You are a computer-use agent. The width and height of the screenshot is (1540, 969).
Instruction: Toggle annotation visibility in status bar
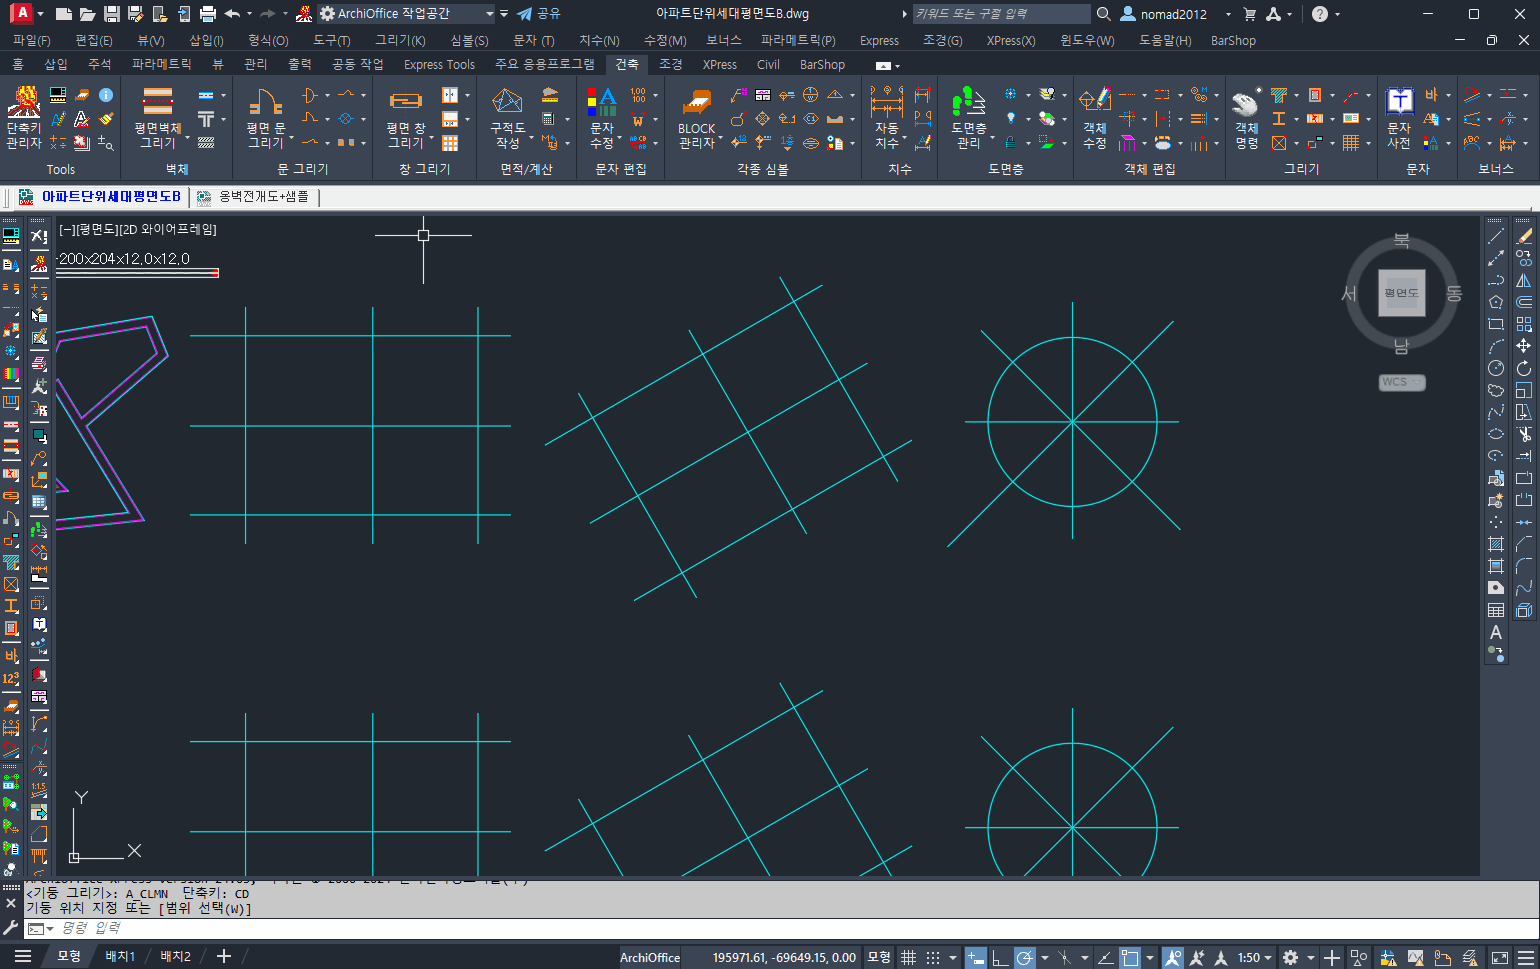(1172, 957)
